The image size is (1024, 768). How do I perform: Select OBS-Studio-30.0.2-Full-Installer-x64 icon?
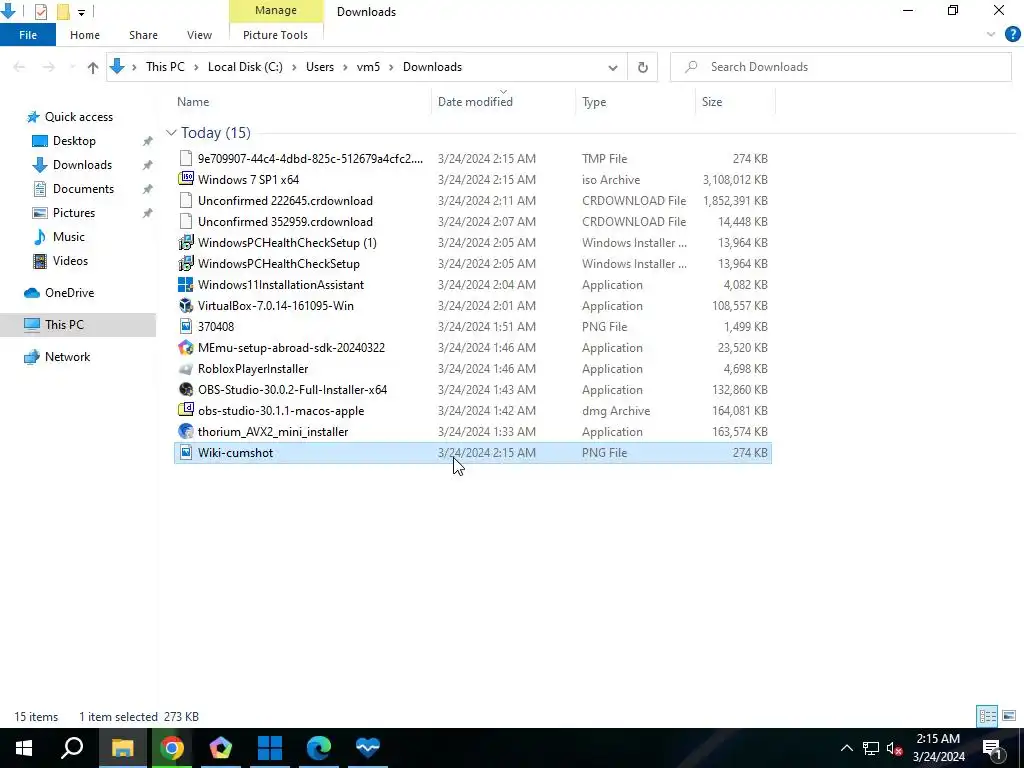coord(186,390)
